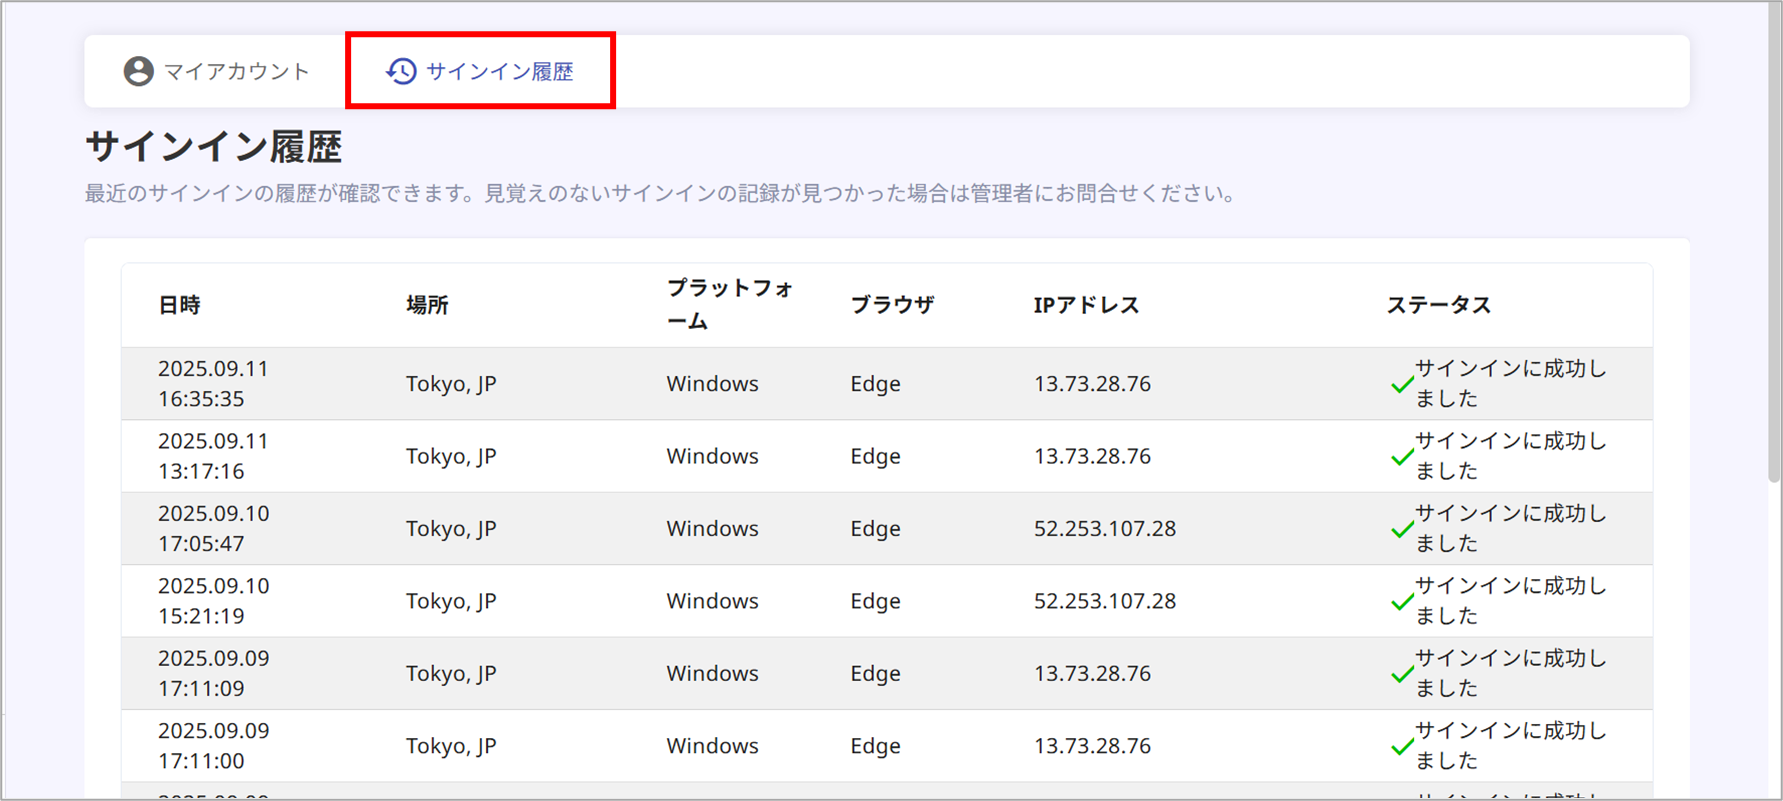The image size is (1783, 801).
Task: Click Tokyo, JP in the 16:35:35 row
Action: pyautogui.click(x=451, y=384)
